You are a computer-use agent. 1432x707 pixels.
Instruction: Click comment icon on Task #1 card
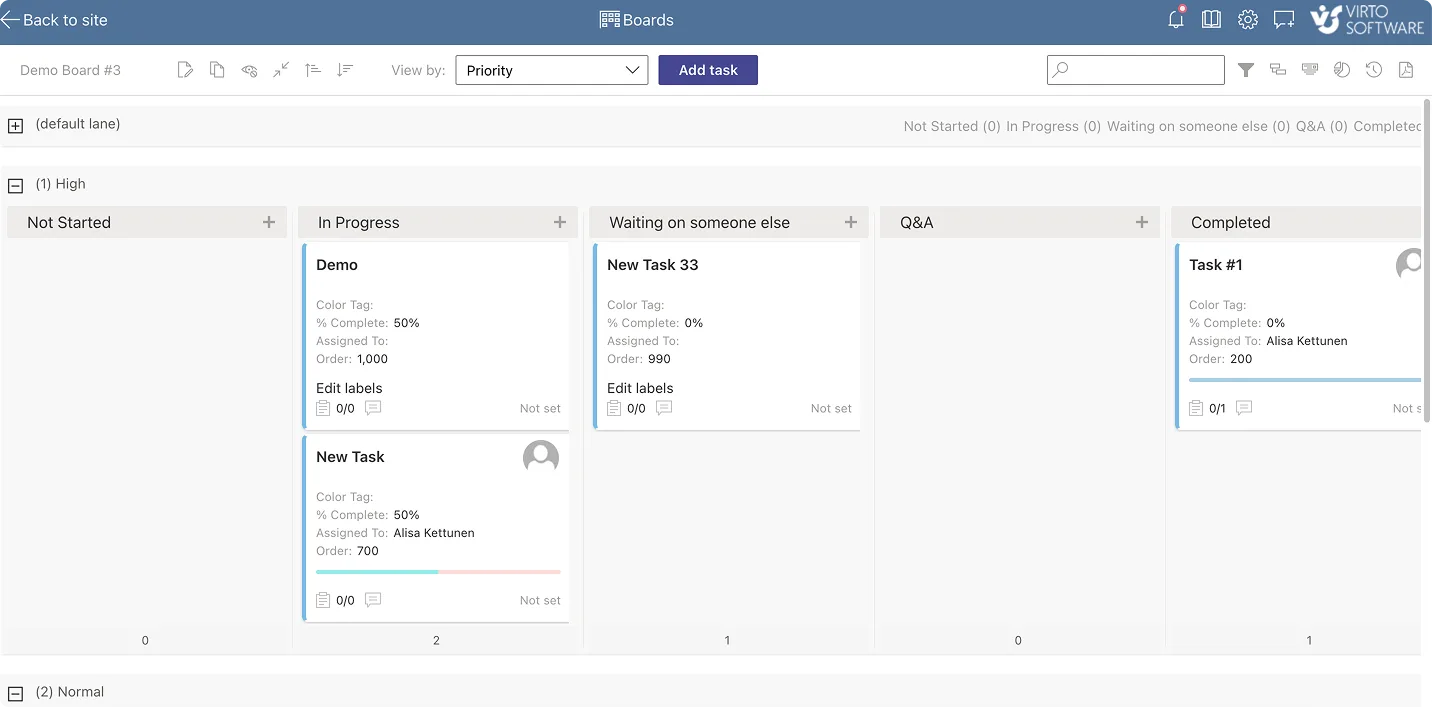(1244, 408)
